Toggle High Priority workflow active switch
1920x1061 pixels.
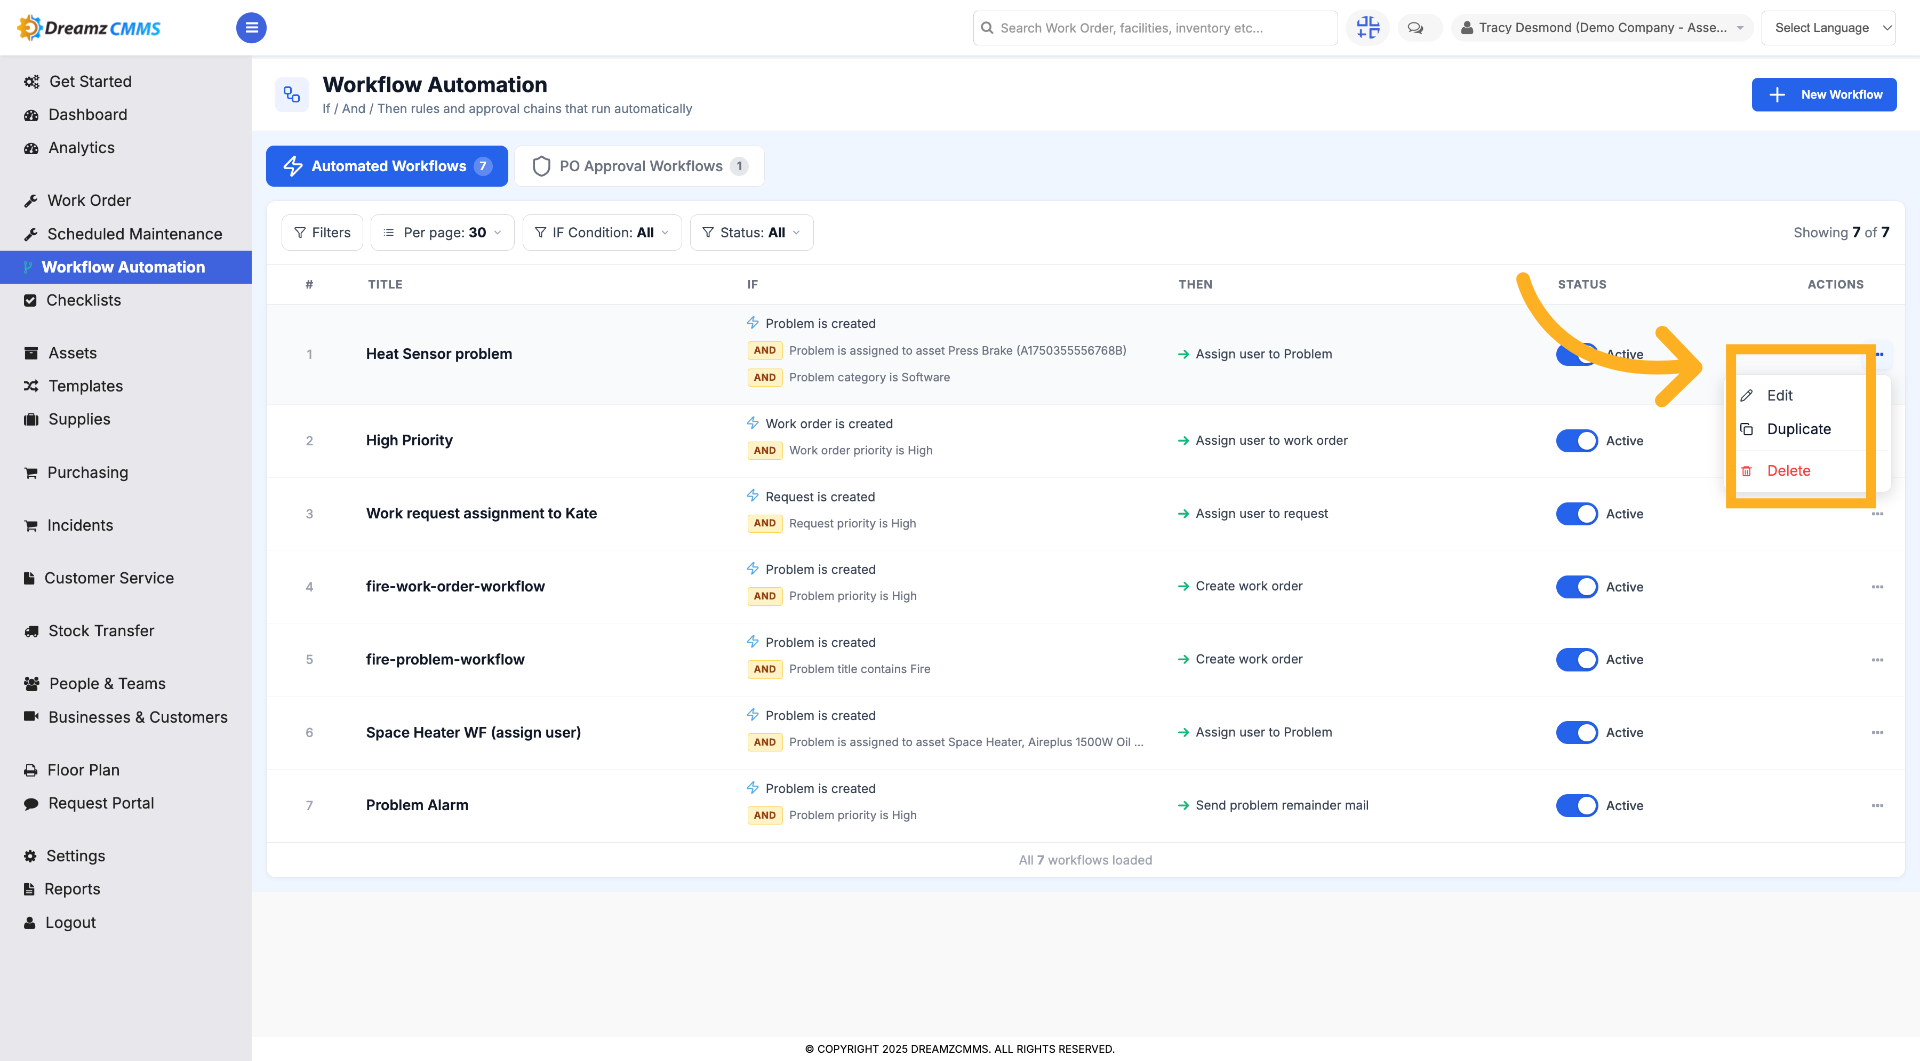[1576, 441]
